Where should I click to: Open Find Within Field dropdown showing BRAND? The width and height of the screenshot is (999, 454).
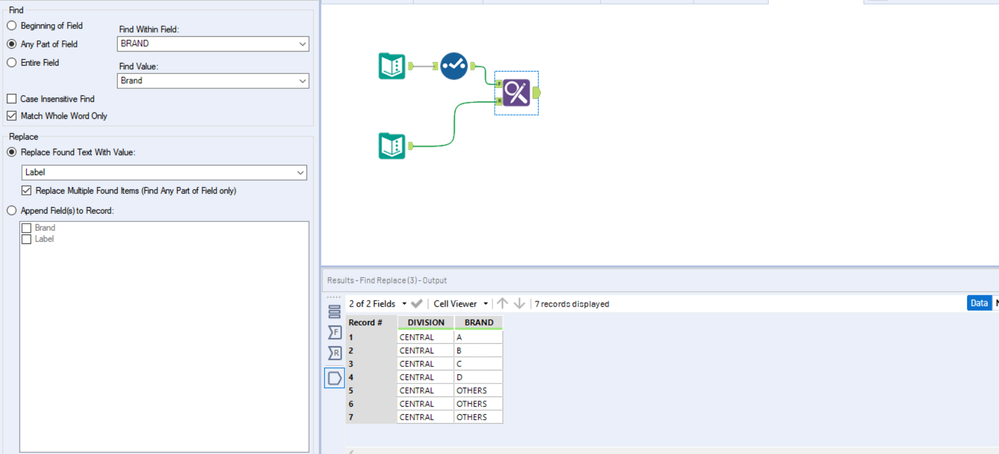pos(213,44)
